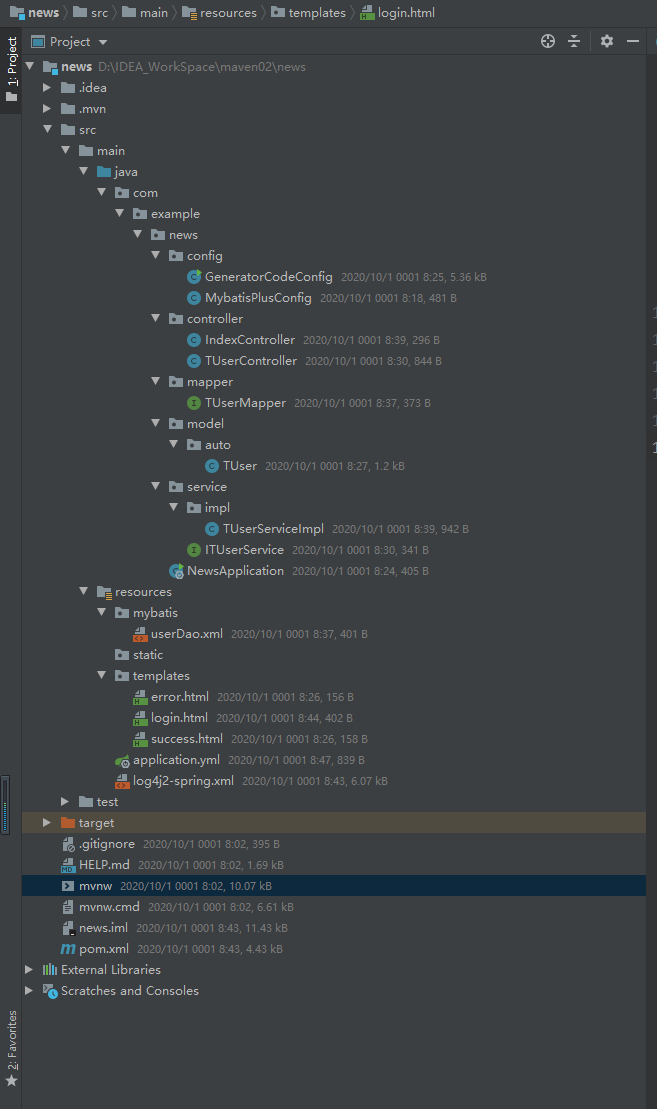Screen dimensions: 657x1109
Task: Collapse the news project root node
Action: tap(30, 66)
